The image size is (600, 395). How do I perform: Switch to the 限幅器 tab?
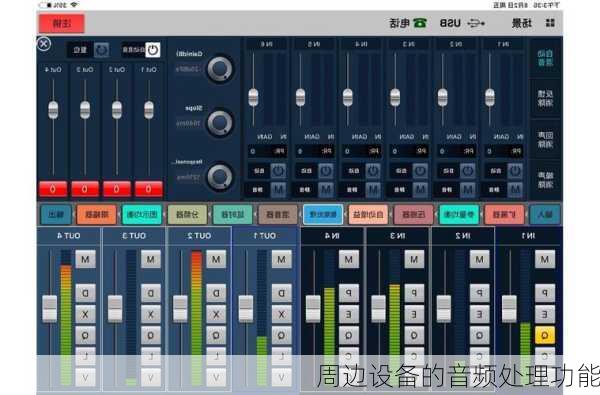(96, 214)
